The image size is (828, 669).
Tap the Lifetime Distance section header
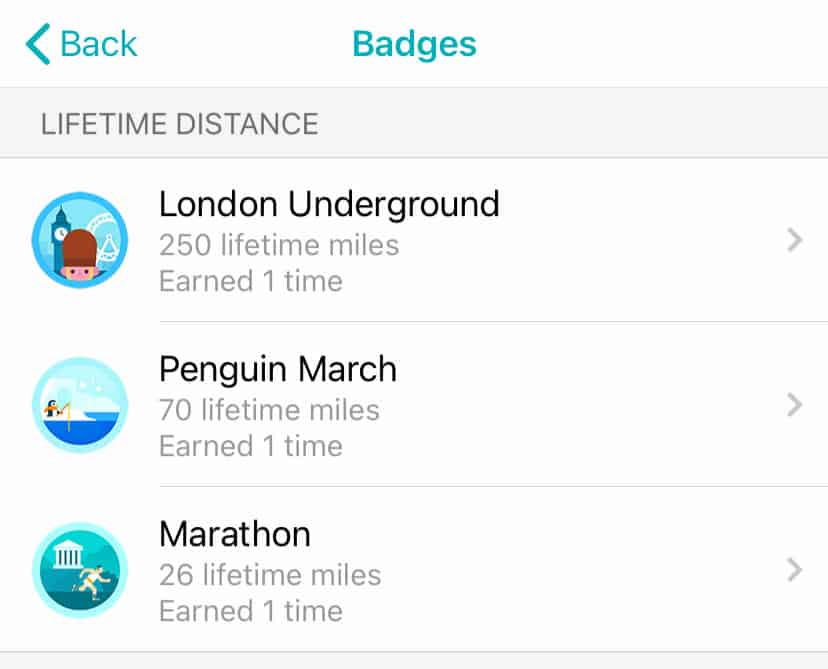point(180,124)
